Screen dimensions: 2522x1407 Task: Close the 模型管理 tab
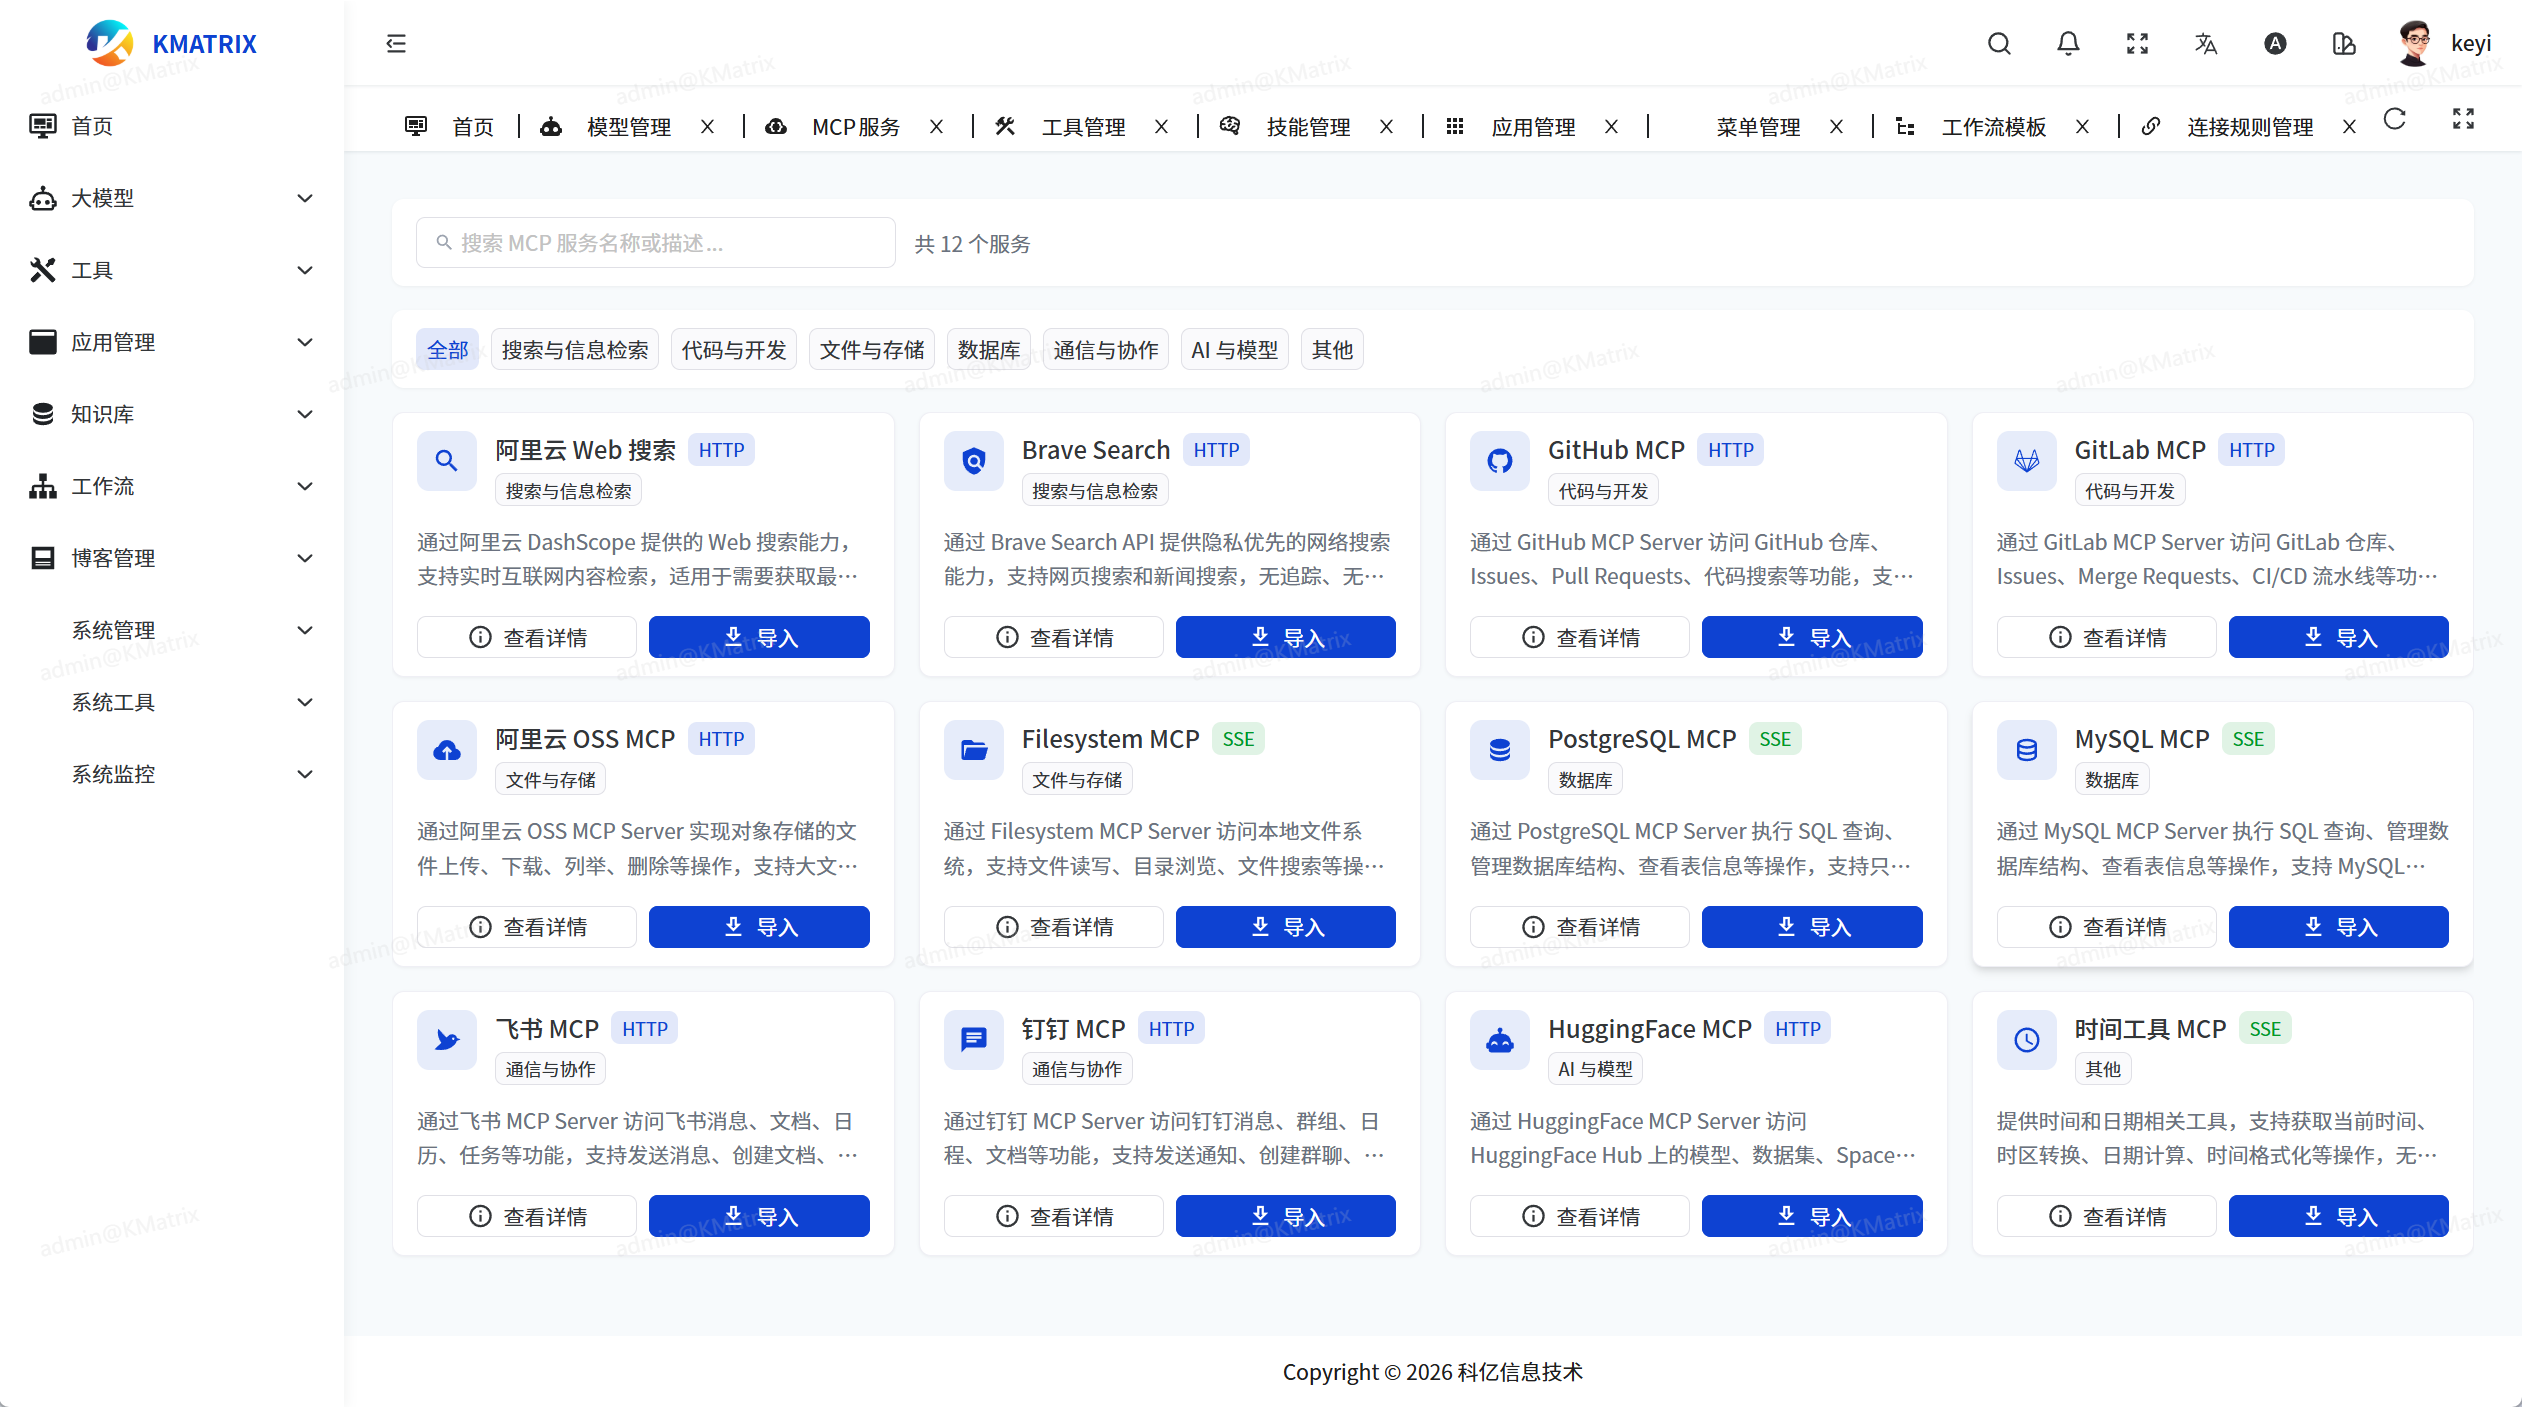pos(708,127)
